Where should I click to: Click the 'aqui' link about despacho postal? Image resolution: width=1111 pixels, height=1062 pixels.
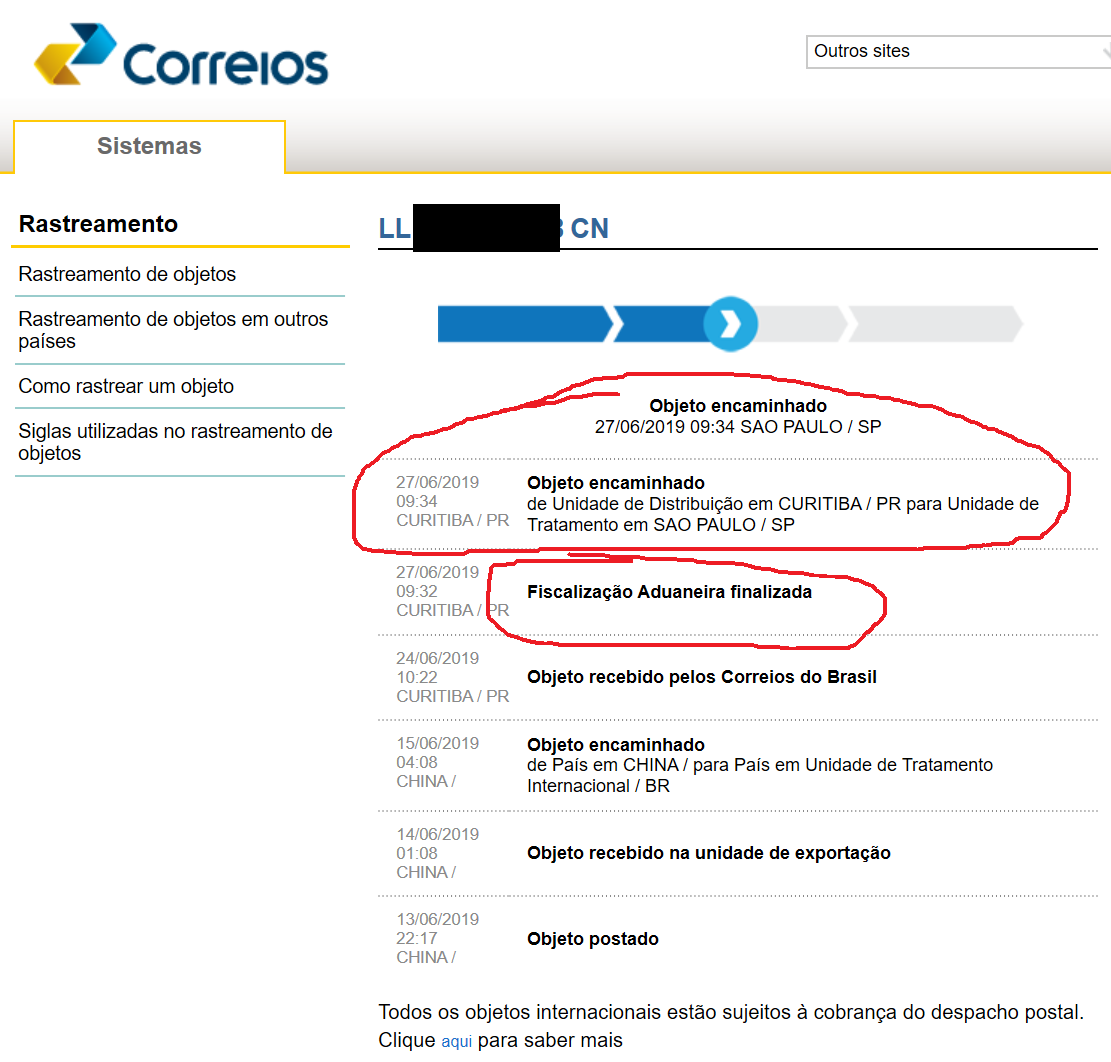coord(456,1041)
